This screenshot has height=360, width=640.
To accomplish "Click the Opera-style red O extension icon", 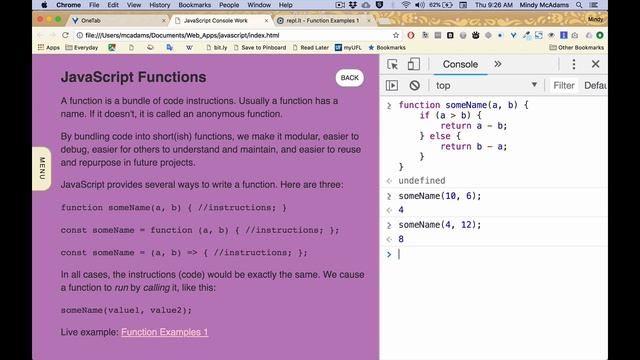I will click(x=411, y=35).
